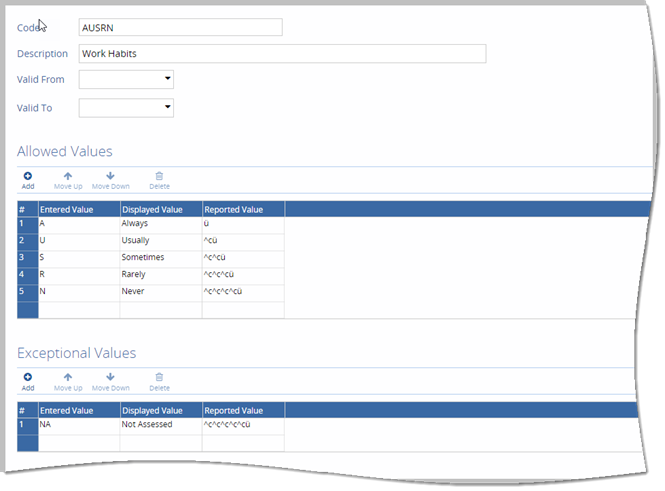Click Move Down arrow in Allowed Values
This screenshot has height=491, width=665.
110,178
